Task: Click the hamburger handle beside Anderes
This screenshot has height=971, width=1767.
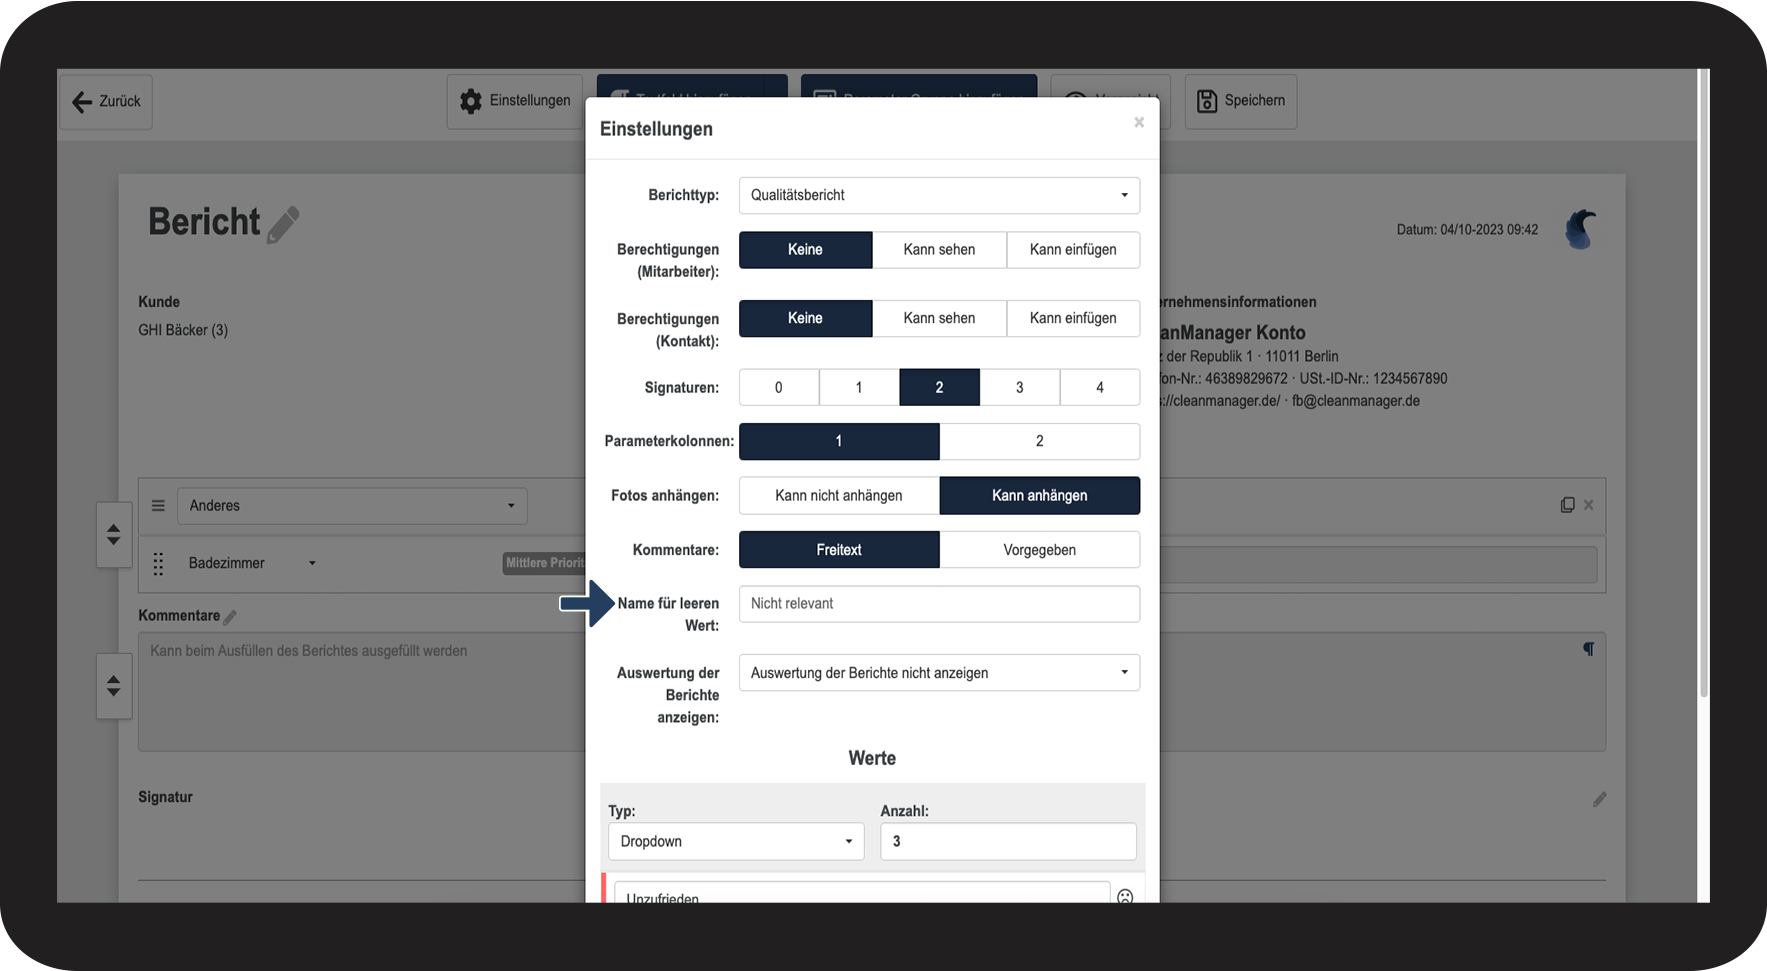Action: point(158,506)
